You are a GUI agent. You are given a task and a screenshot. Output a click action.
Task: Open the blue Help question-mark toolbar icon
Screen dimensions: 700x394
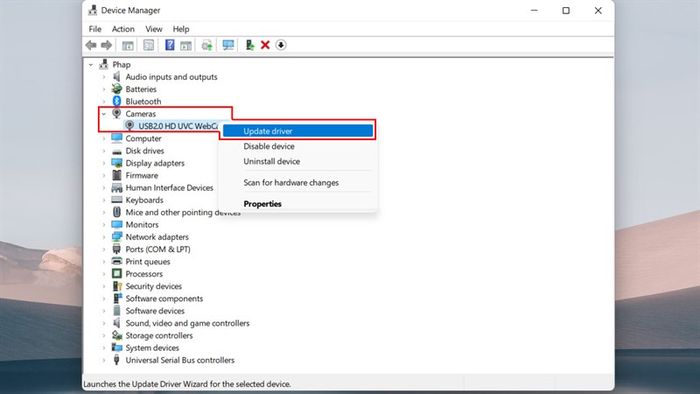[170, 45]
